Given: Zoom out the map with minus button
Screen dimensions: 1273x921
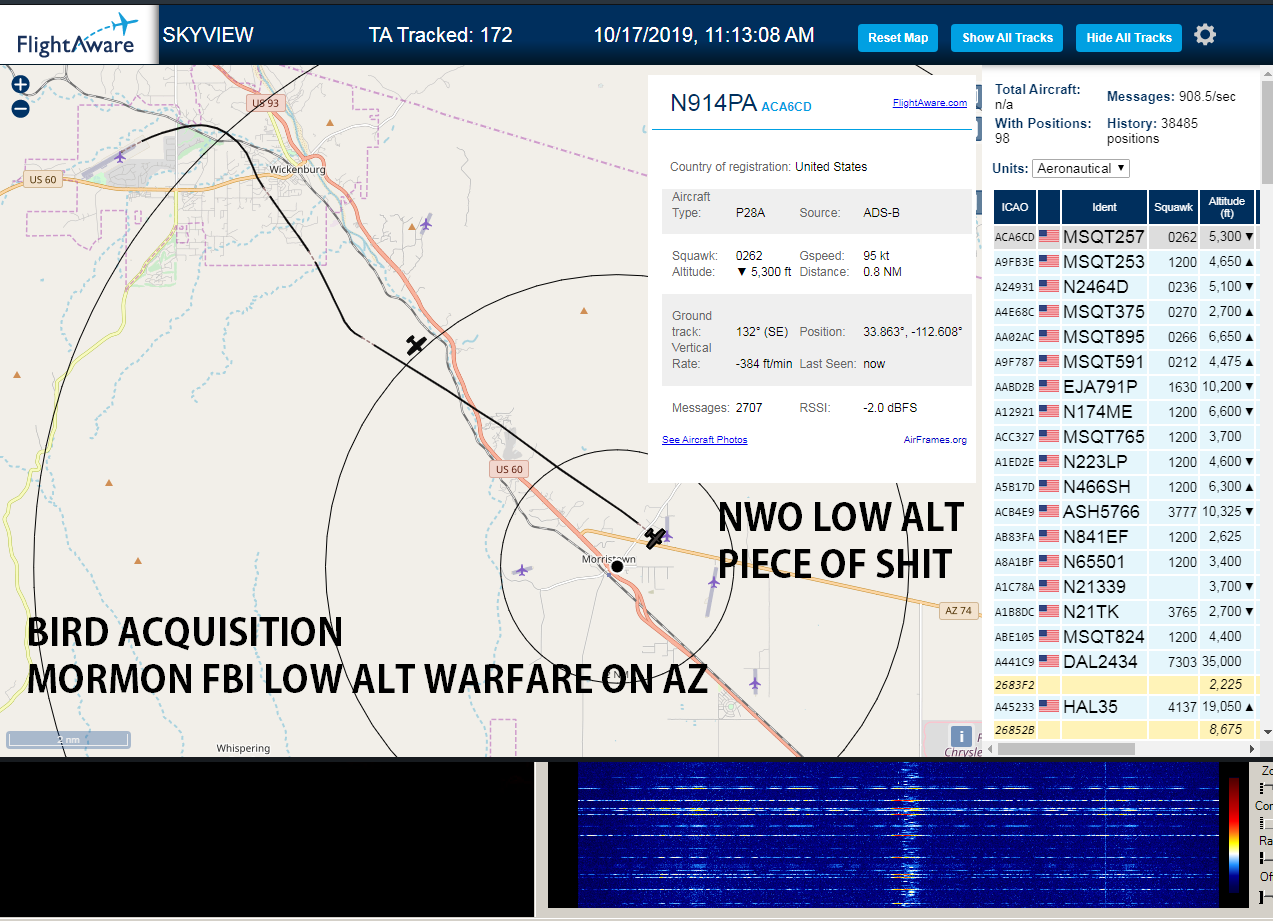Looking at the screenshot, I should [x=20, y=109].
